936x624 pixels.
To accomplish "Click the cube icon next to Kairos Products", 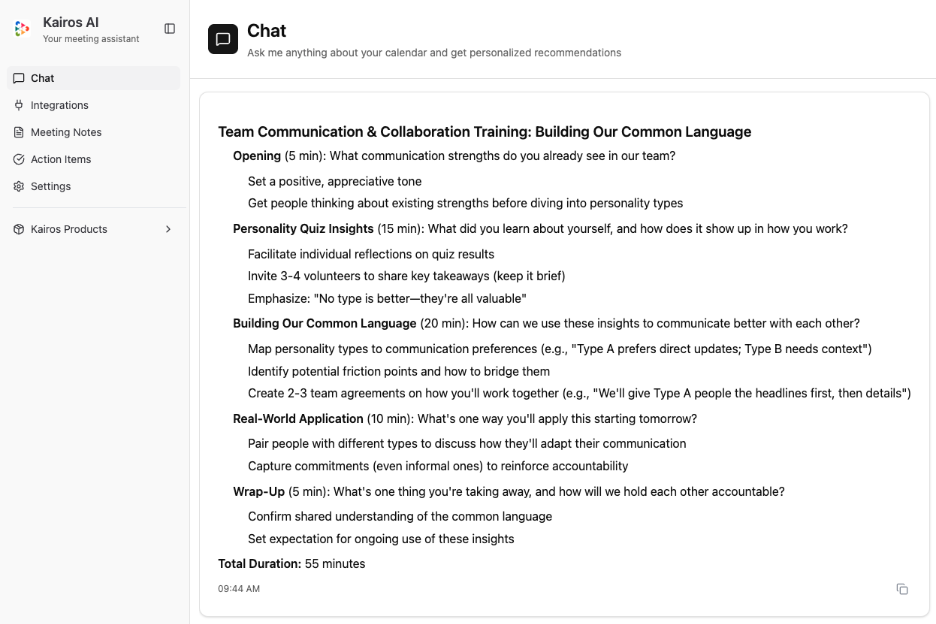I will 19,229.
